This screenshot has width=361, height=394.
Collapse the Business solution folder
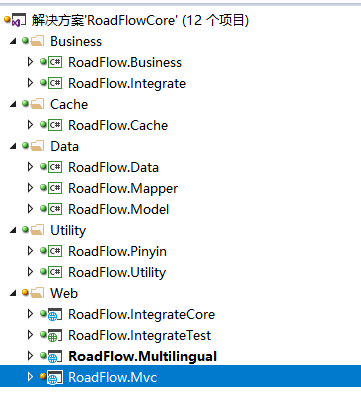13,42
